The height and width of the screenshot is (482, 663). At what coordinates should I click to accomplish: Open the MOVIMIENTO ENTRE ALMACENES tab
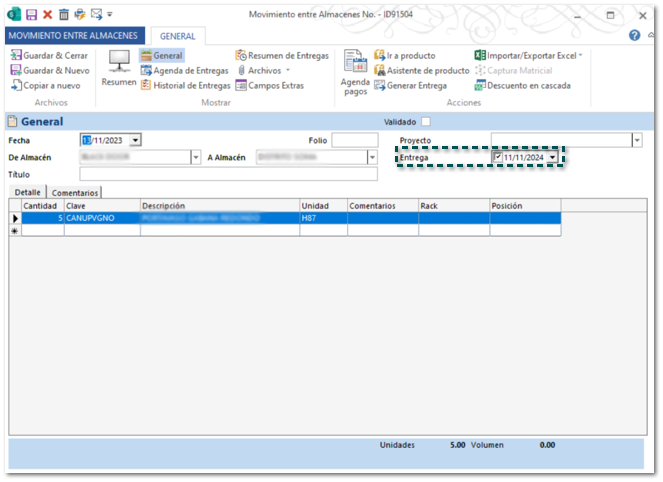73,36
